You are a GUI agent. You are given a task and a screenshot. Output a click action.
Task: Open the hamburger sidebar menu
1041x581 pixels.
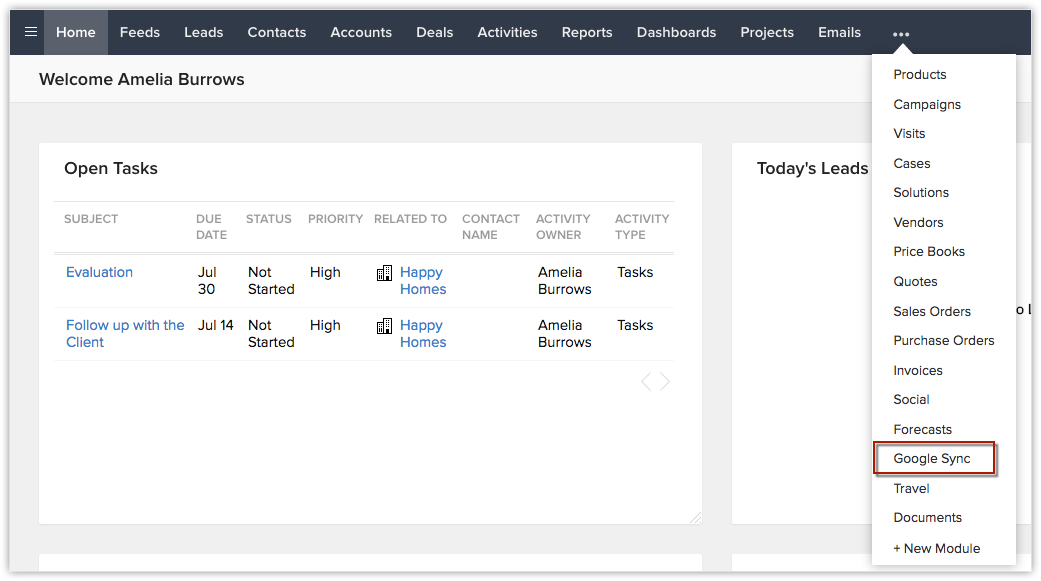point(31,32)
